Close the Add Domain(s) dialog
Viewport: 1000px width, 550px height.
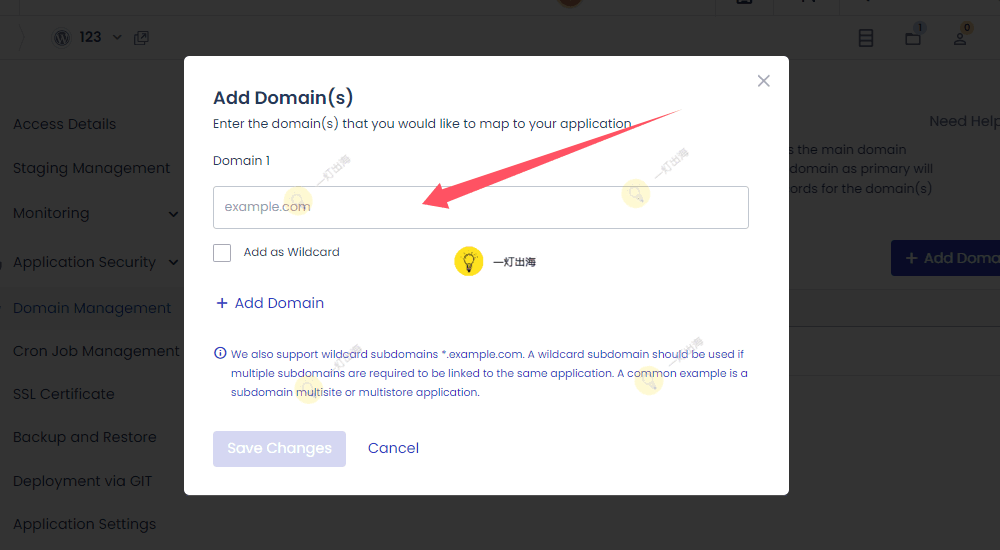pyautogui.click(x=763, y=81)
